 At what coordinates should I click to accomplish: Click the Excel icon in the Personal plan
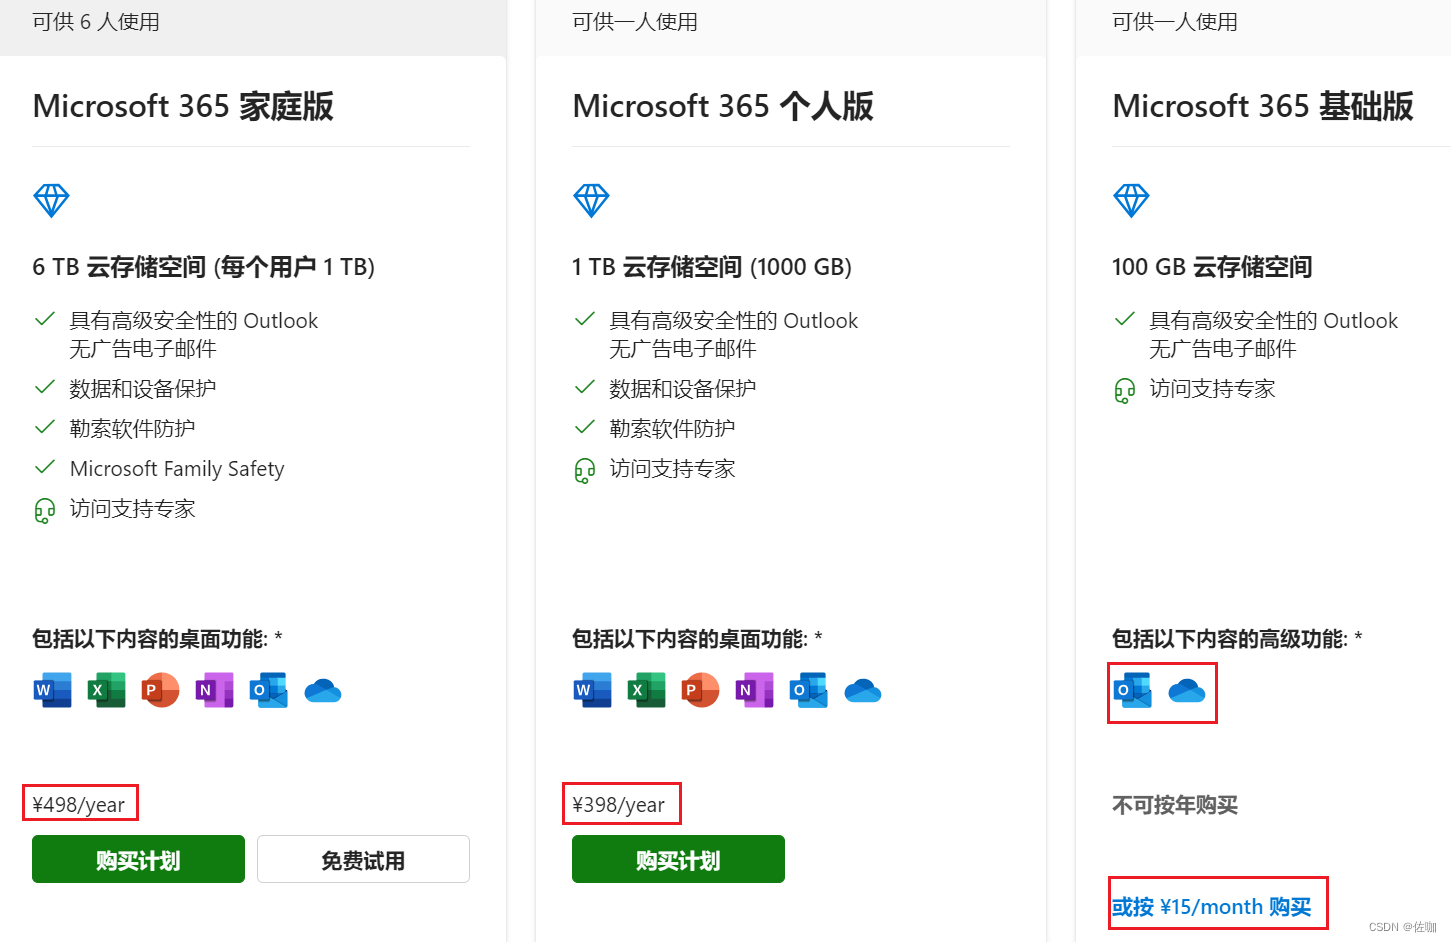point(647,690)
